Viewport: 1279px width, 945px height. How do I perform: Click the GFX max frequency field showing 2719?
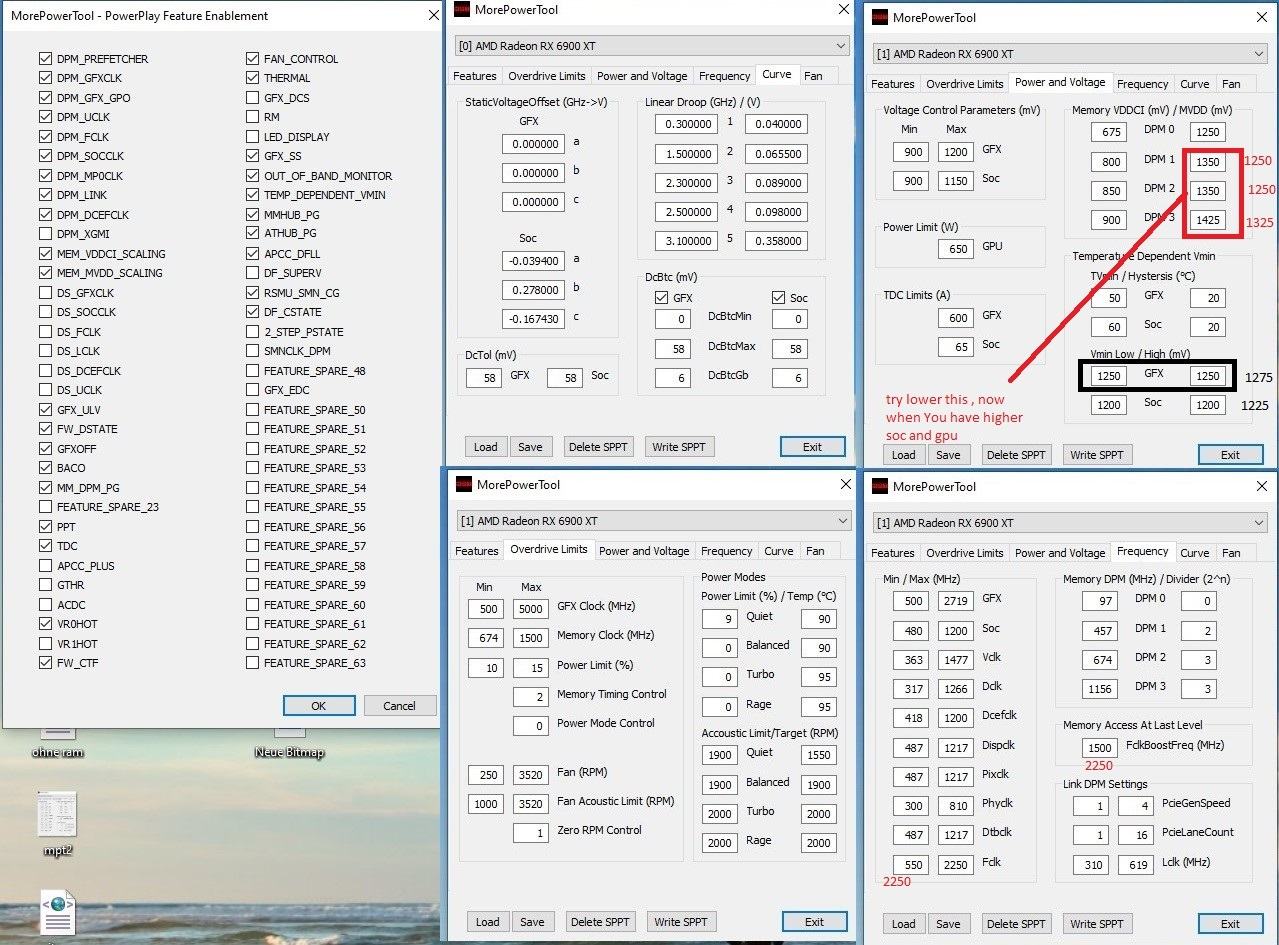(x=956, y=600)
